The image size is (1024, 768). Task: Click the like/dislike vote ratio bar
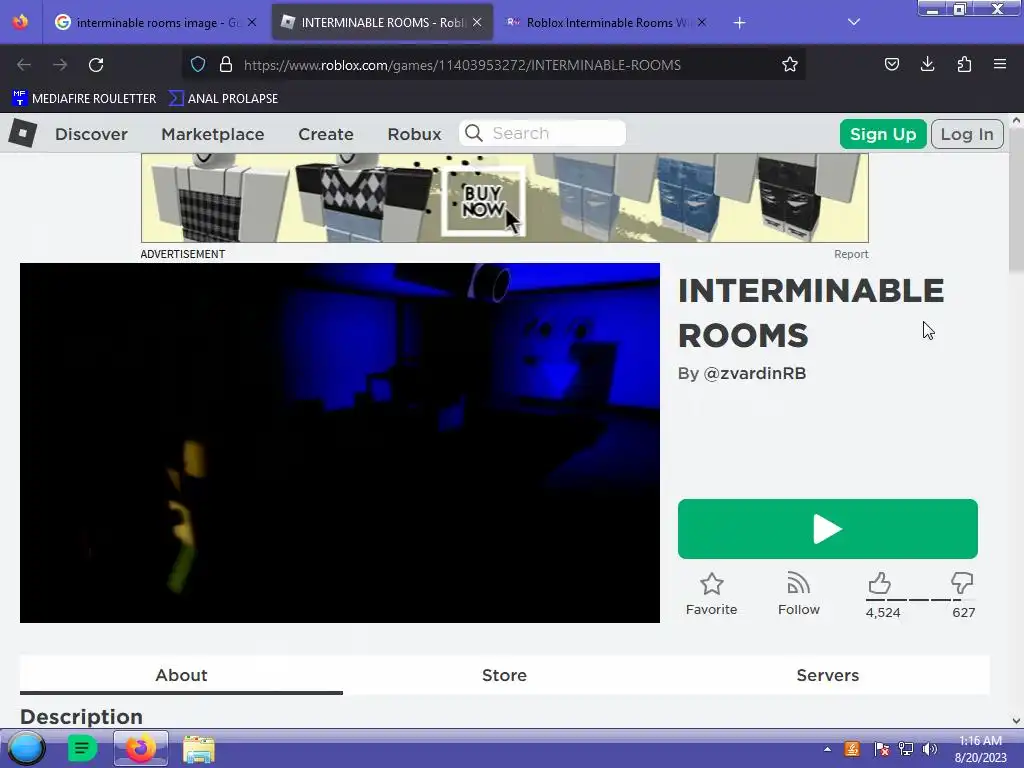pos(920,599)
